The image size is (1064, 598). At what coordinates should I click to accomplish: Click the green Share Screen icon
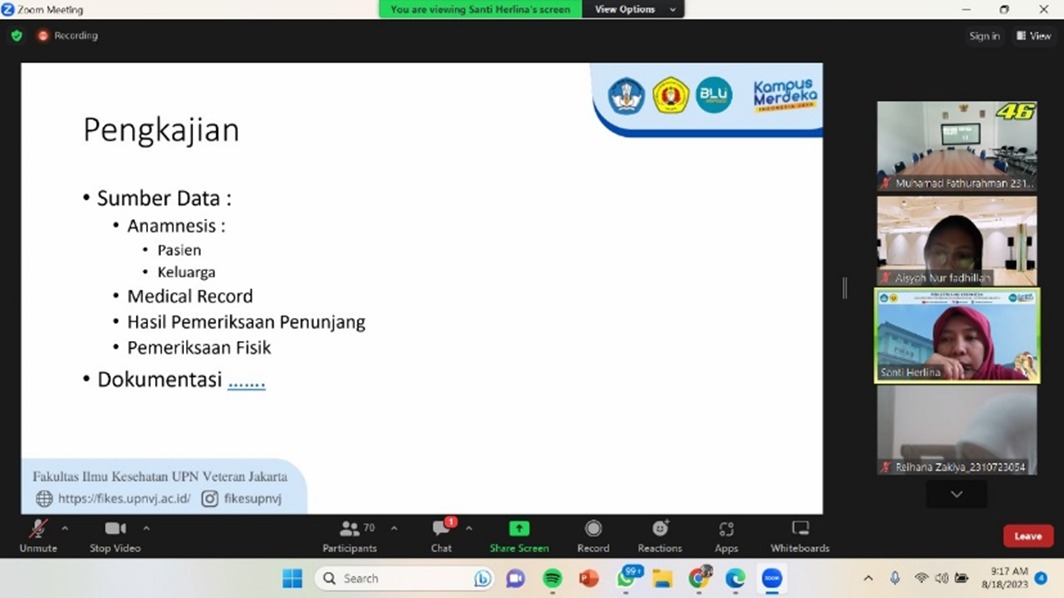click(x=519, y=529)
